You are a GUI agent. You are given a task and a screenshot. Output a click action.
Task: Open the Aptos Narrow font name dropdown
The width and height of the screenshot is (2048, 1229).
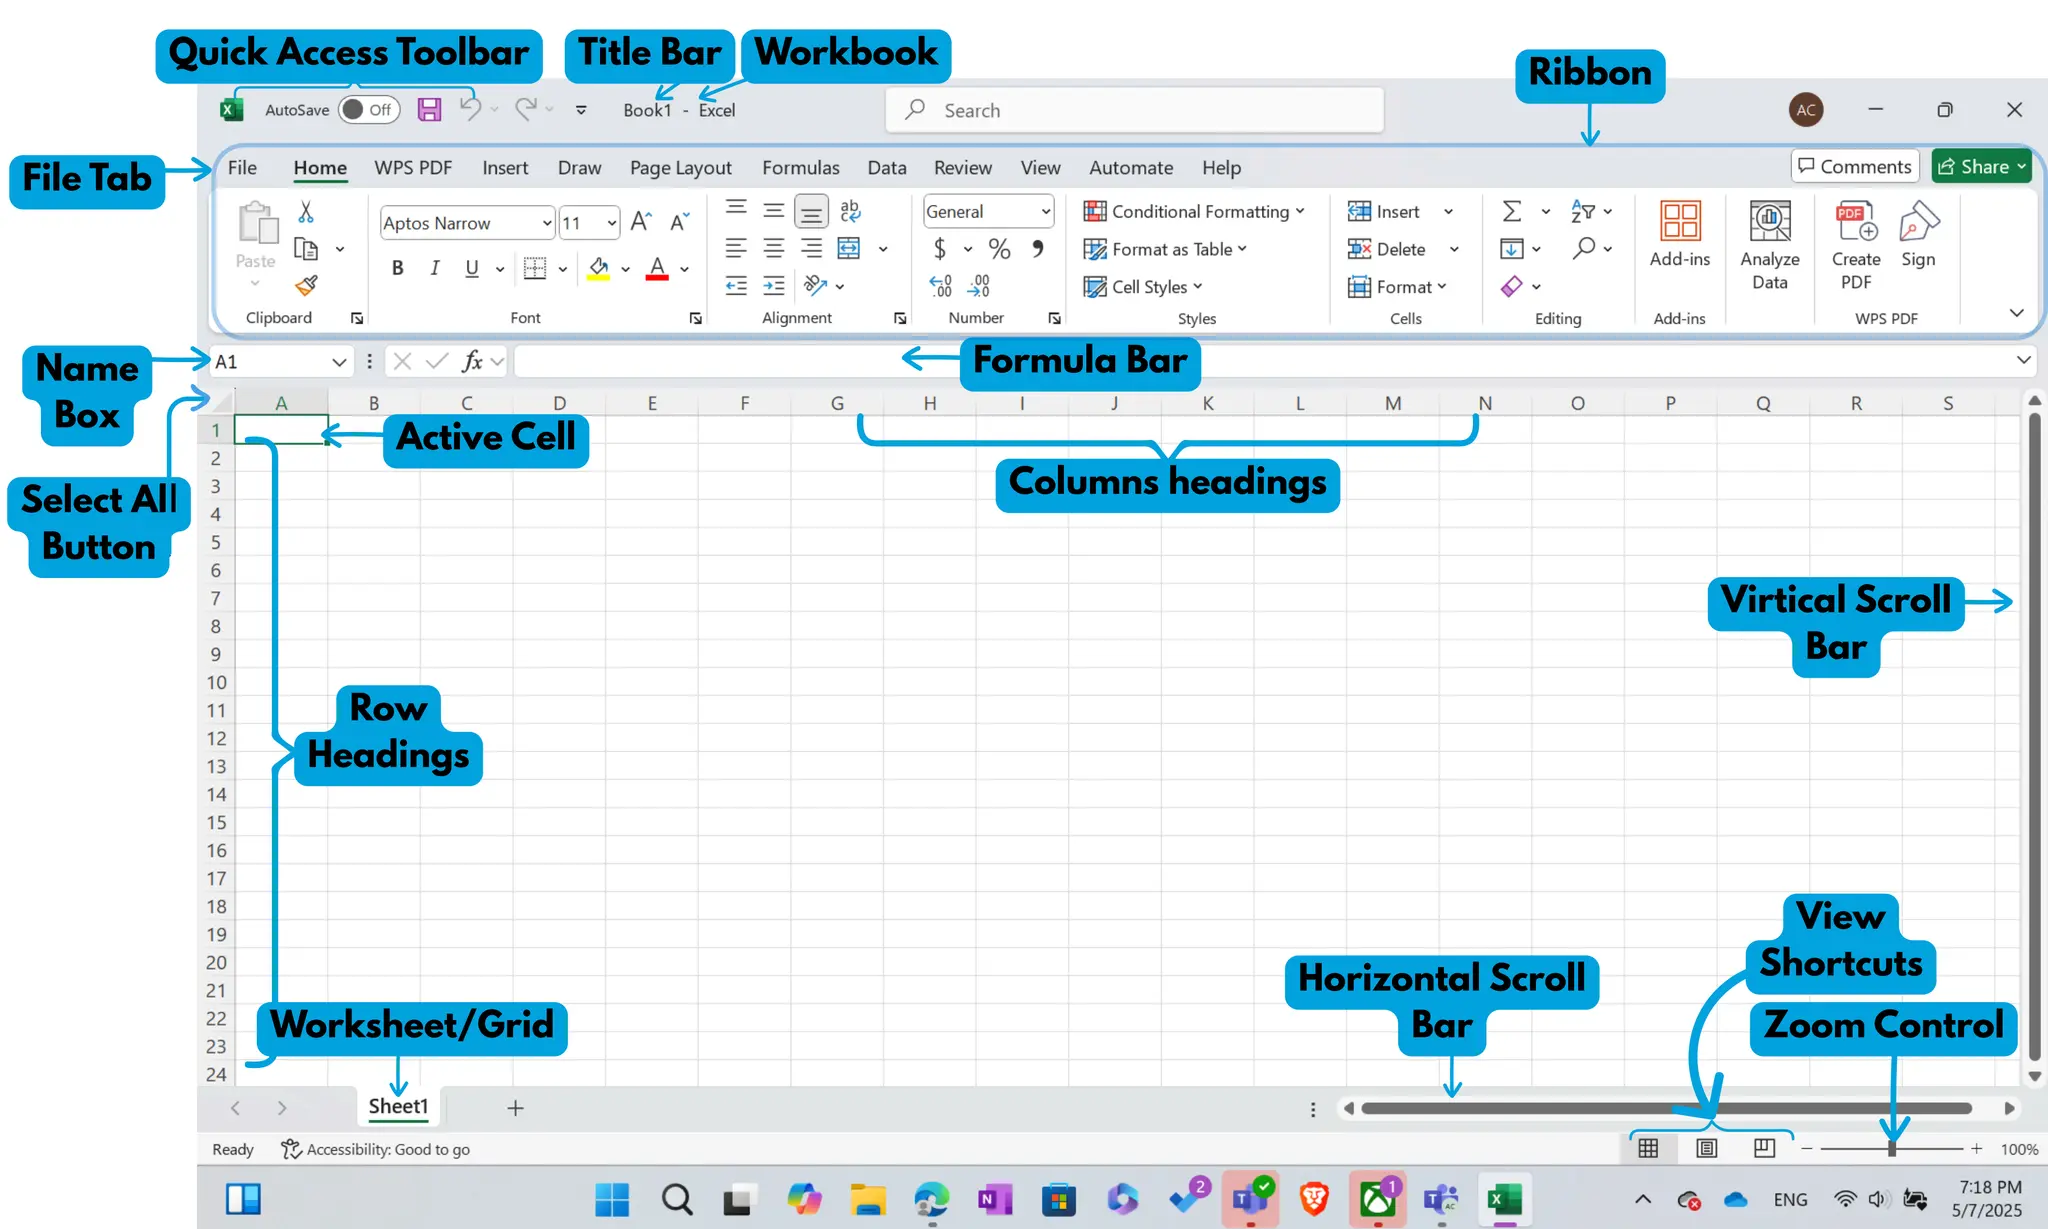tap(547, 223)
